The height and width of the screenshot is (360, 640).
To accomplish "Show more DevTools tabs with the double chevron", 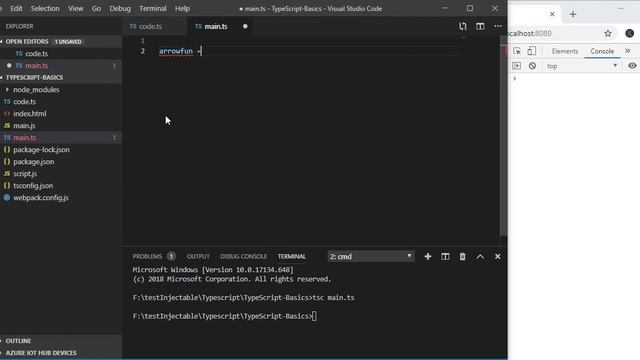I will (x=628, y=51).
